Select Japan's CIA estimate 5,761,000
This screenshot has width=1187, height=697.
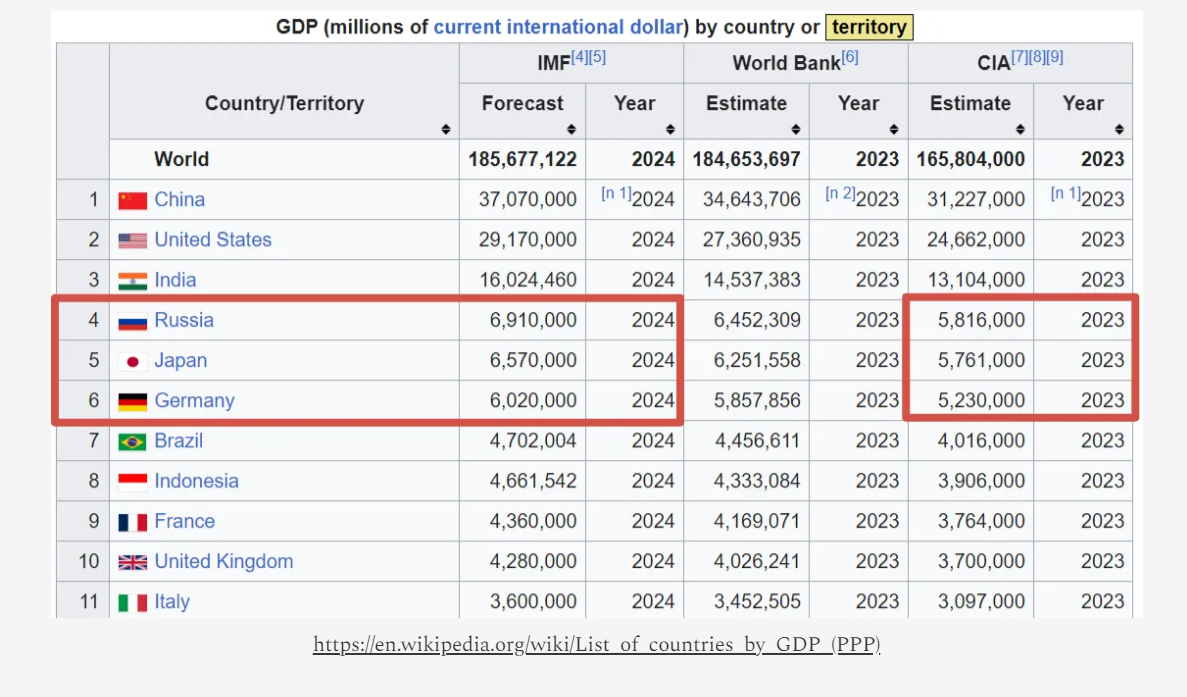[981, 359]
